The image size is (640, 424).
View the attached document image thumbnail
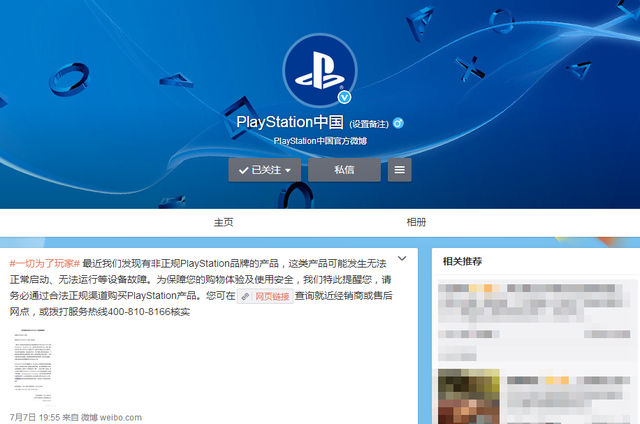pyautogui.click(x=33, y=366)
